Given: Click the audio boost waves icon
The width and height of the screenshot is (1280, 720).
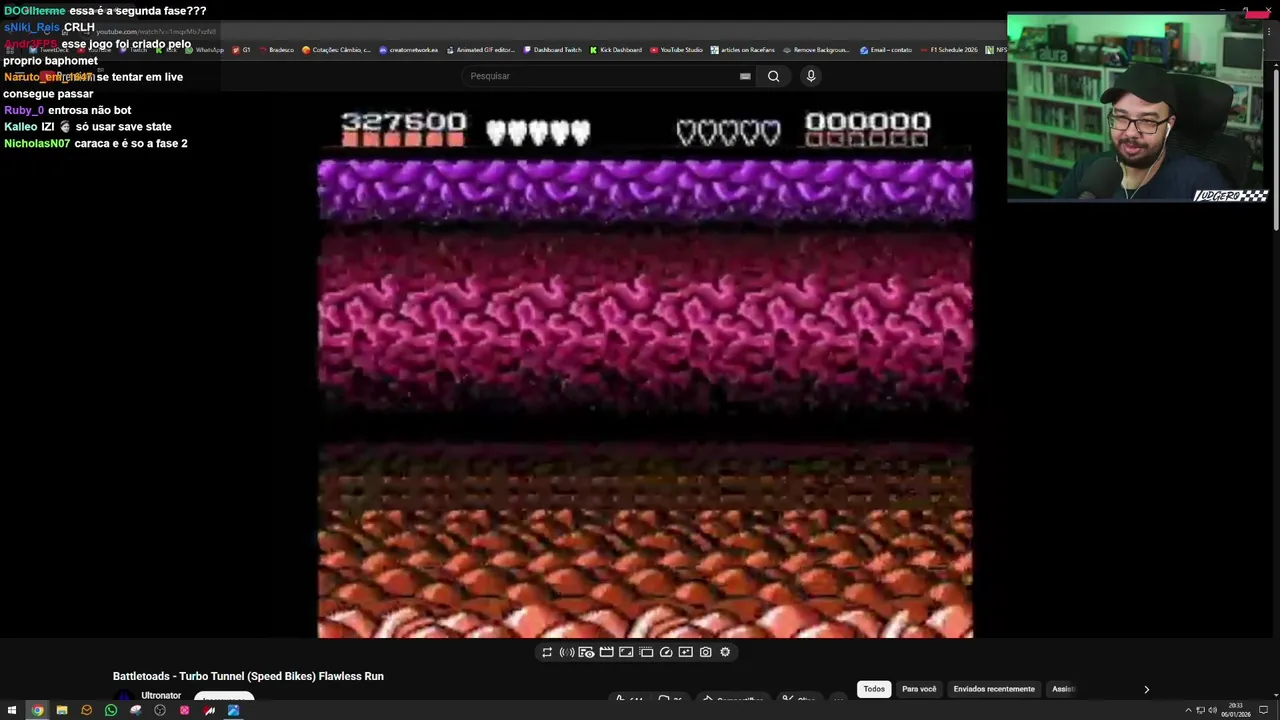Looking at the screenshot, I should 567,652.
